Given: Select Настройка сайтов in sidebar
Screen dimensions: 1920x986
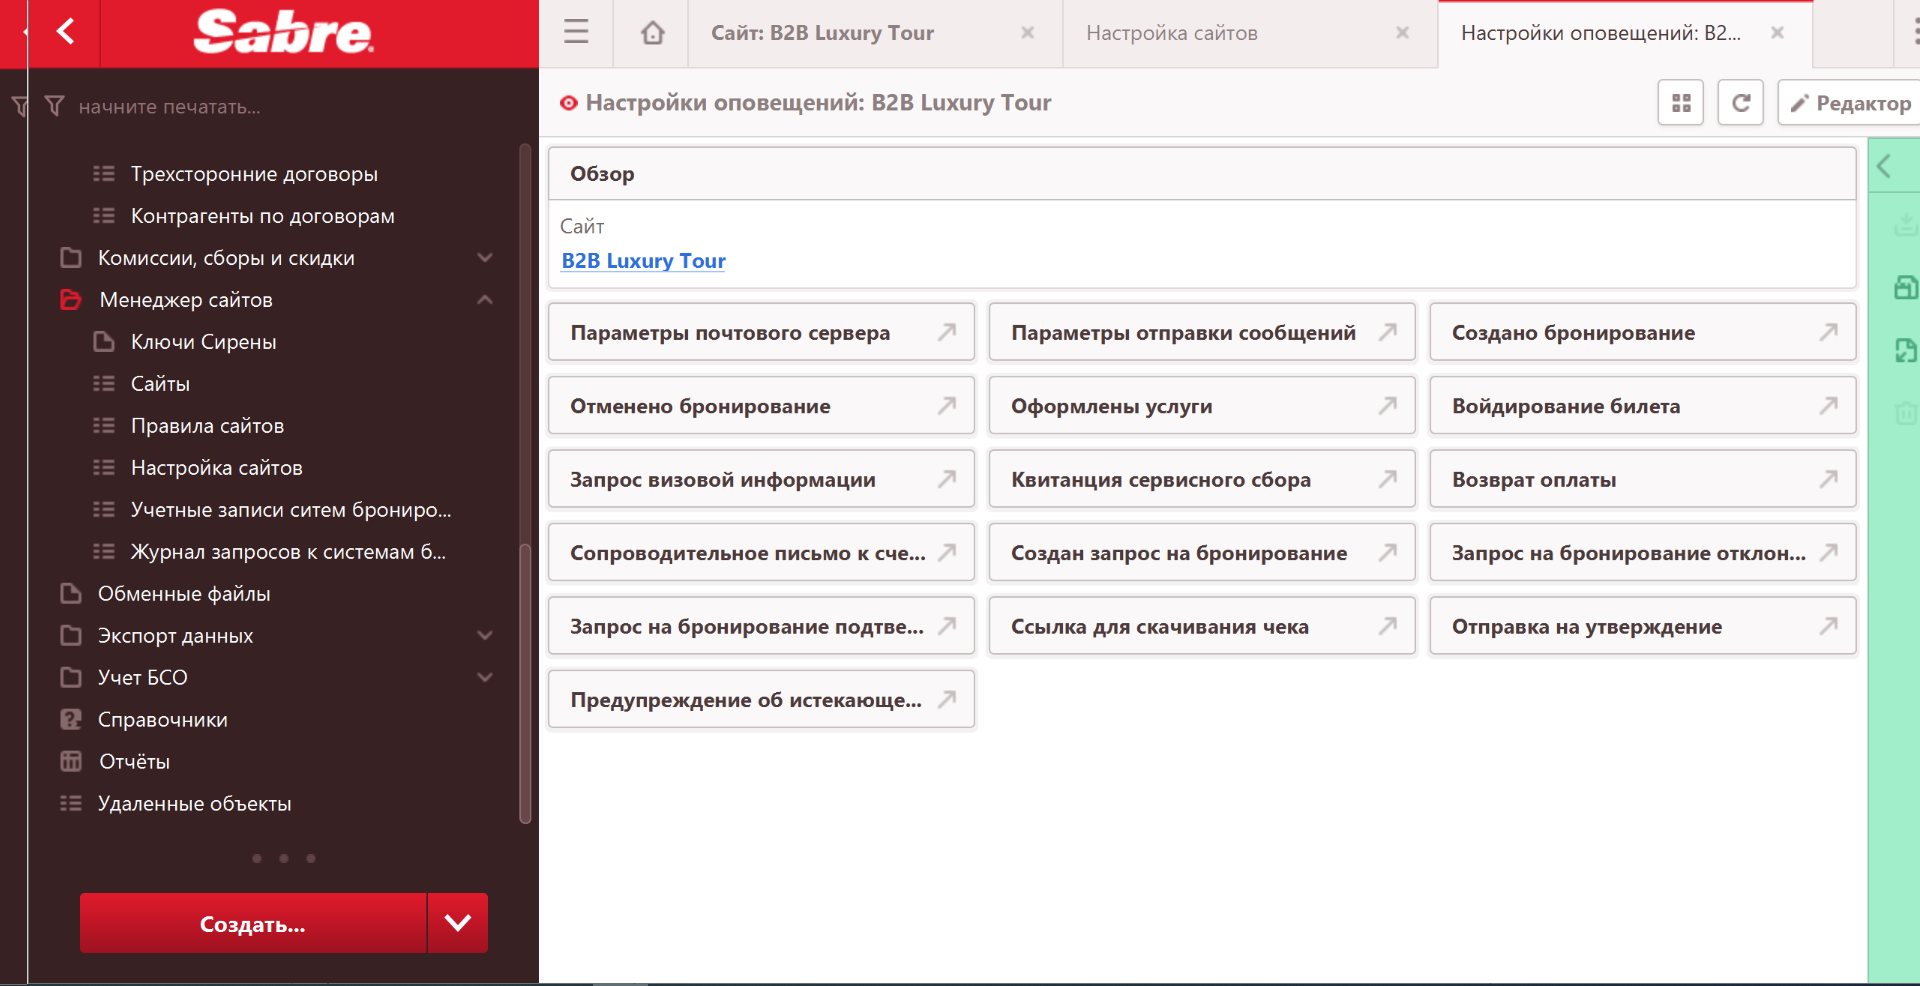Looking at the screenshot, I should pos(216,468).
